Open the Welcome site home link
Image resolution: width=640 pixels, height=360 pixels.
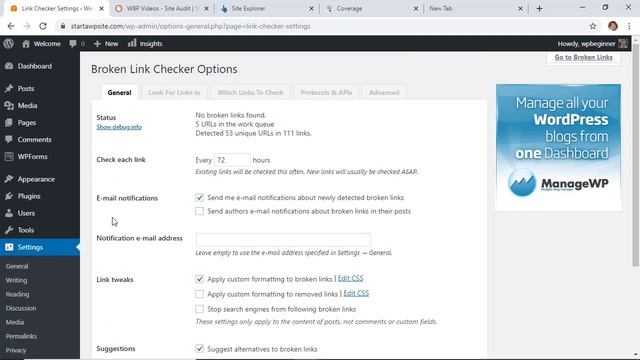(x=41, y=44)
